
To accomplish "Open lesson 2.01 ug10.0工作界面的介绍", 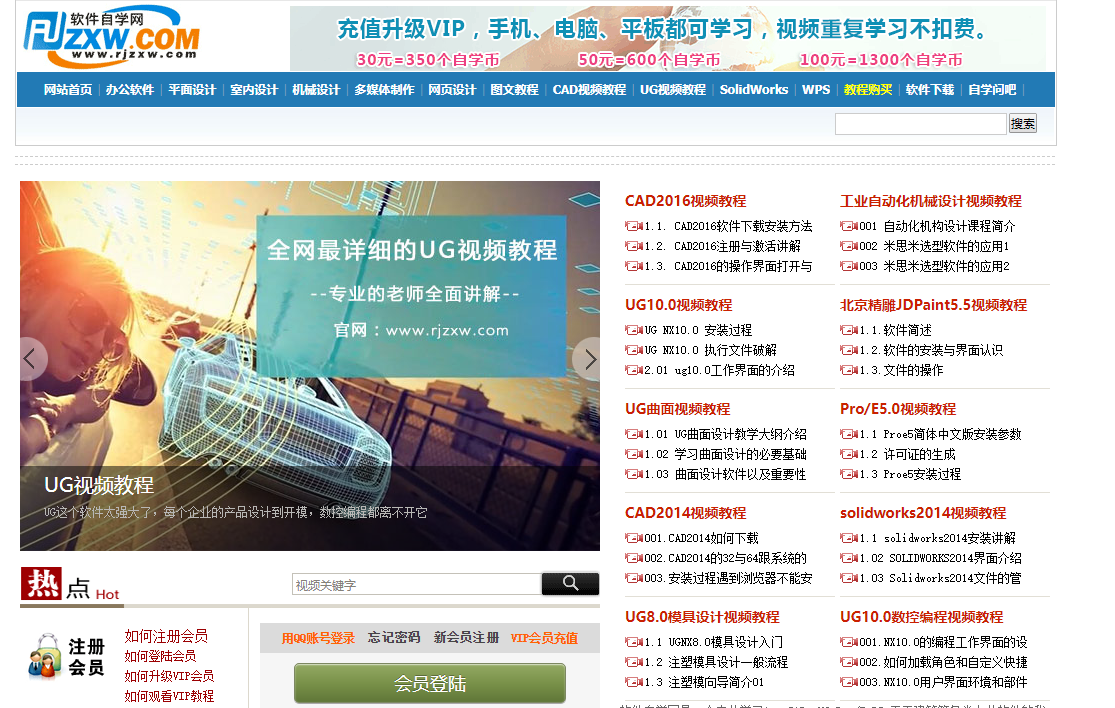I will click(719, 370).
